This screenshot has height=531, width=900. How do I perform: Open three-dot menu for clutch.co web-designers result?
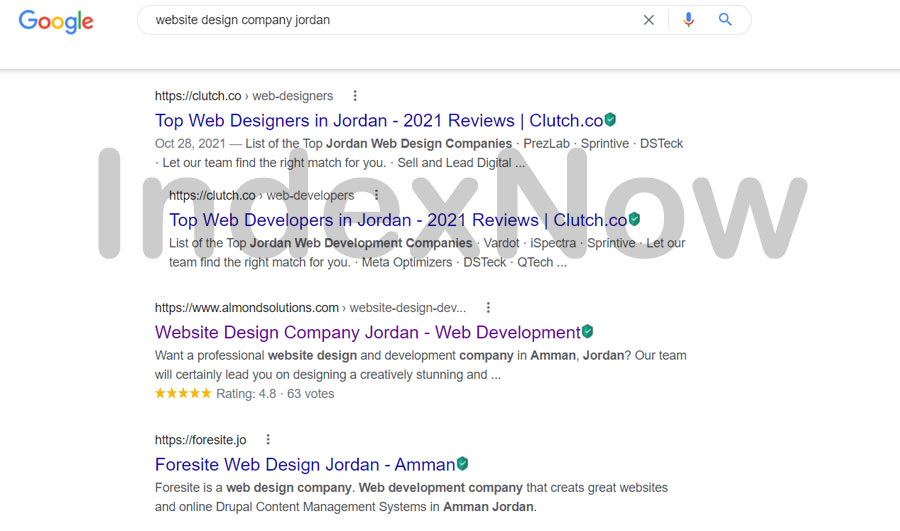[355, 96]
